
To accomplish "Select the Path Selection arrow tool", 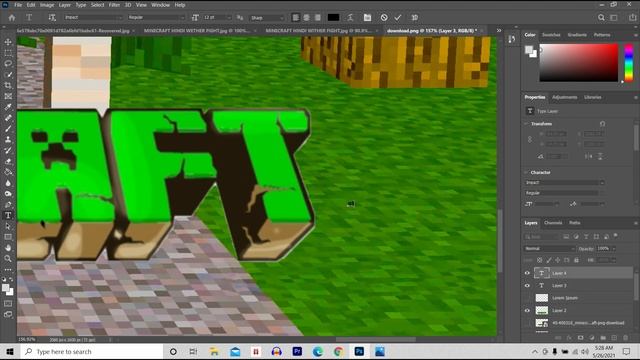I will coord(8,226).
